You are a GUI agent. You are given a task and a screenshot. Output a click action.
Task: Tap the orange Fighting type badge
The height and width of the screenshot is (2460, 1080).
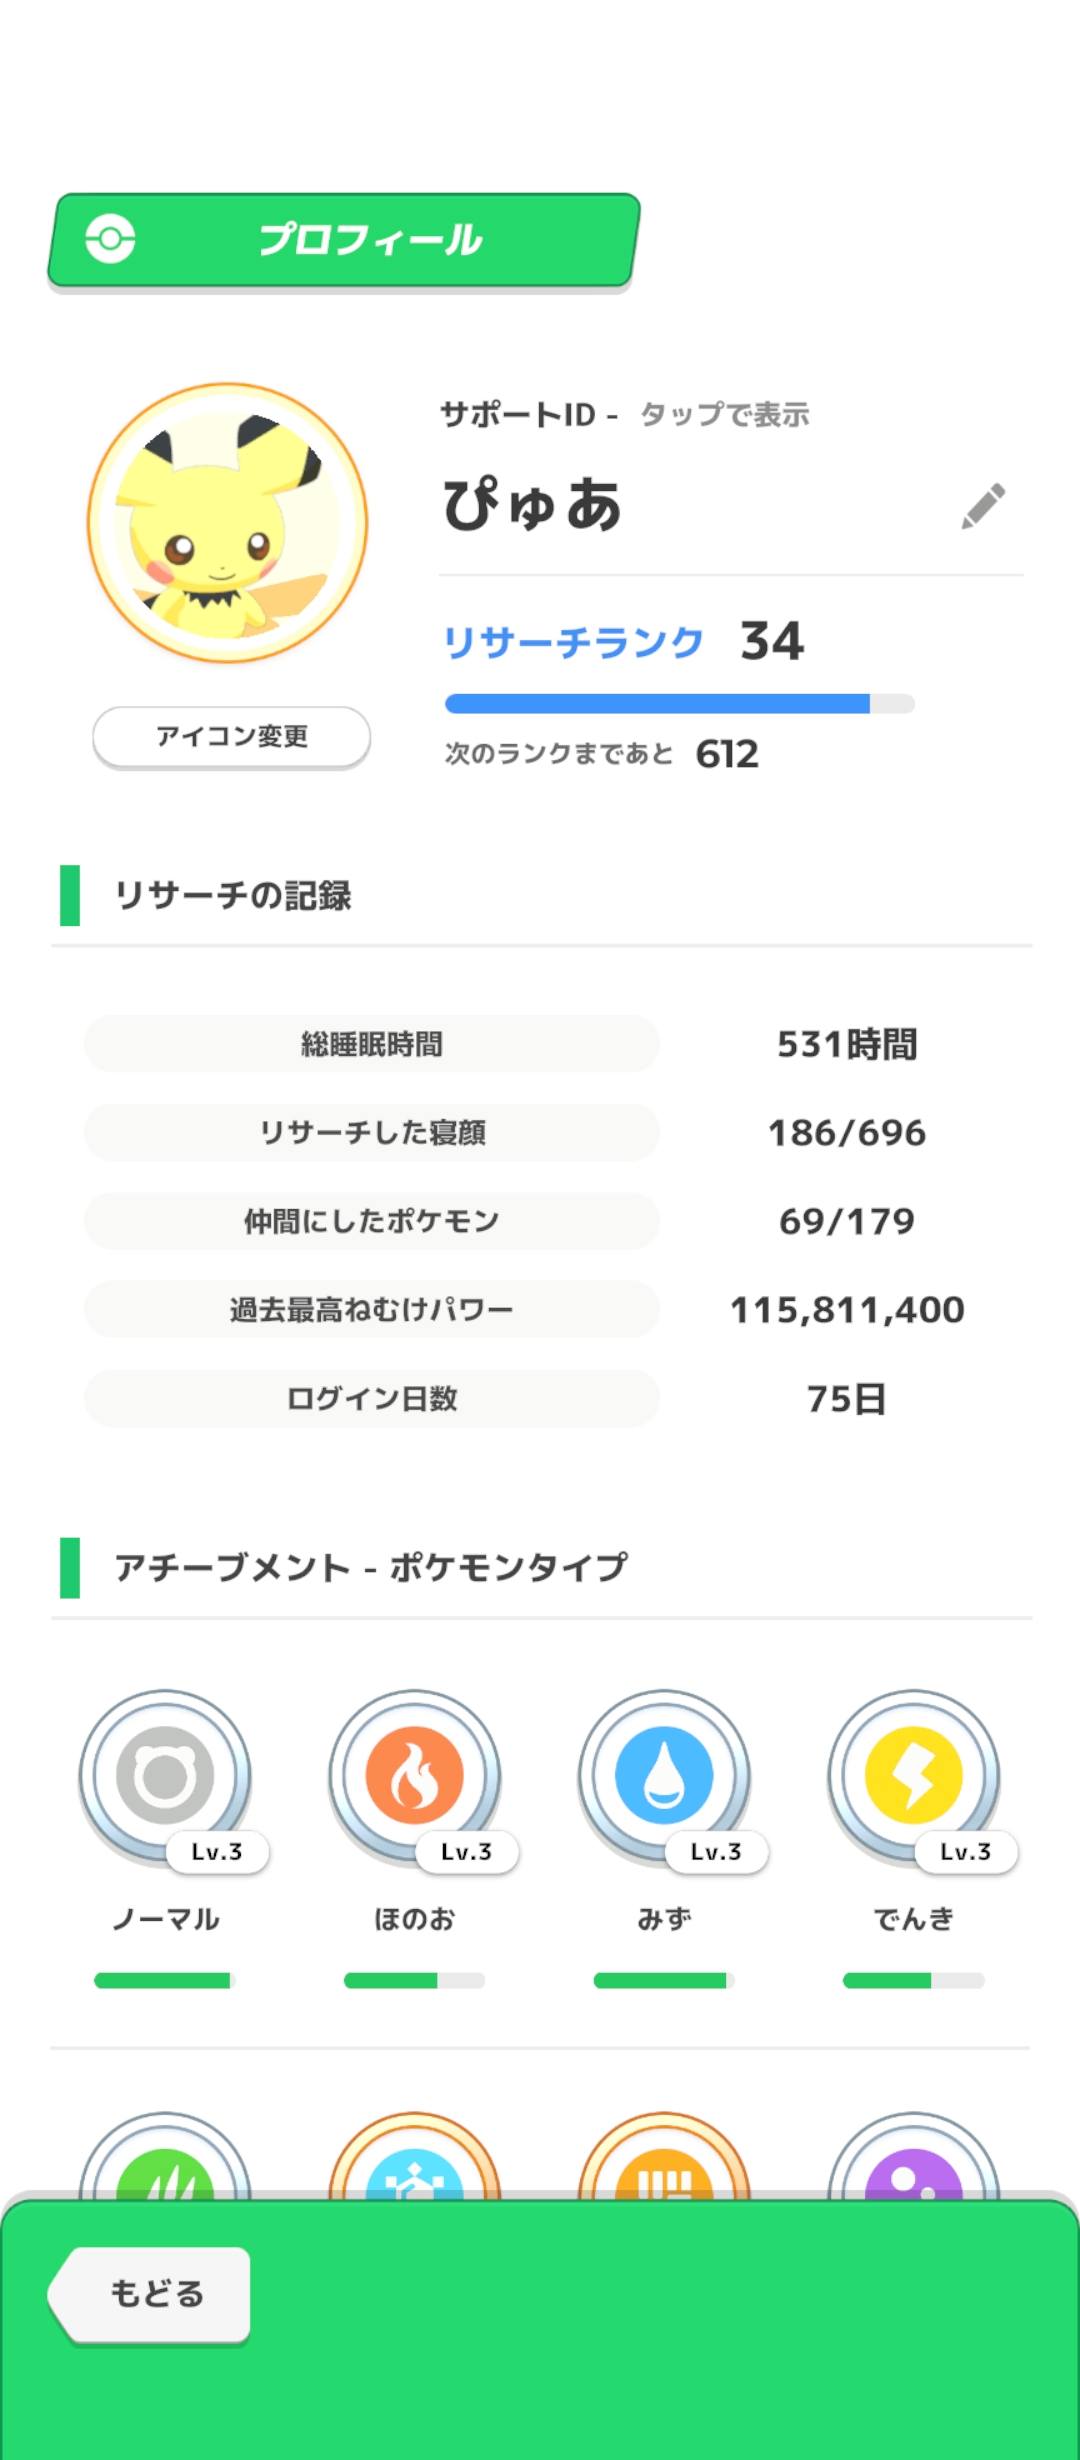tap(664, 2165)
